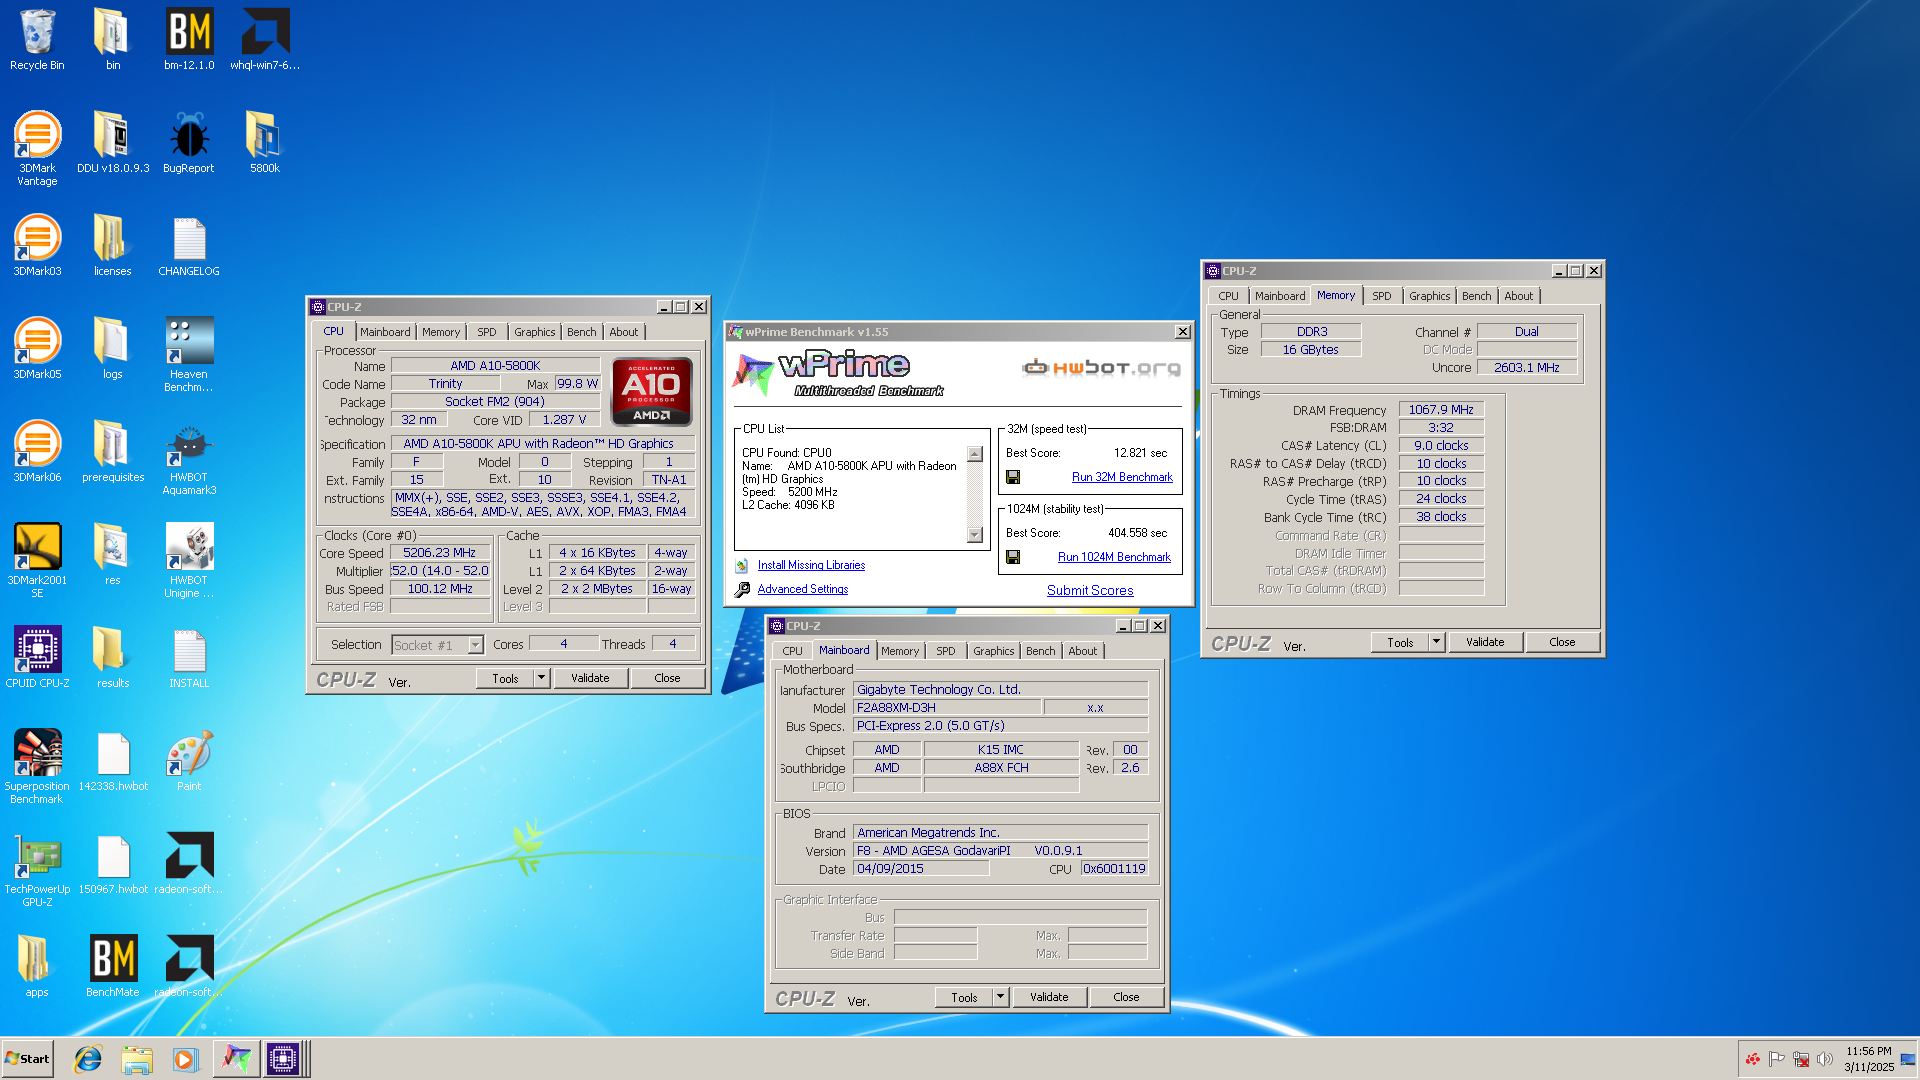Click the taskbar clock
This screenshot has height=1080, width=1920.
[1868, 1059]
